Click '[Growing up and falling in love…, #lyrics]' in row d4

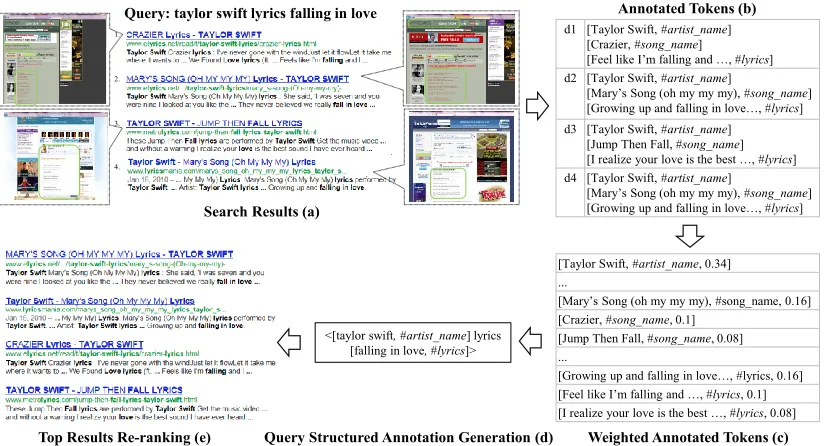[x=695, y=208]
